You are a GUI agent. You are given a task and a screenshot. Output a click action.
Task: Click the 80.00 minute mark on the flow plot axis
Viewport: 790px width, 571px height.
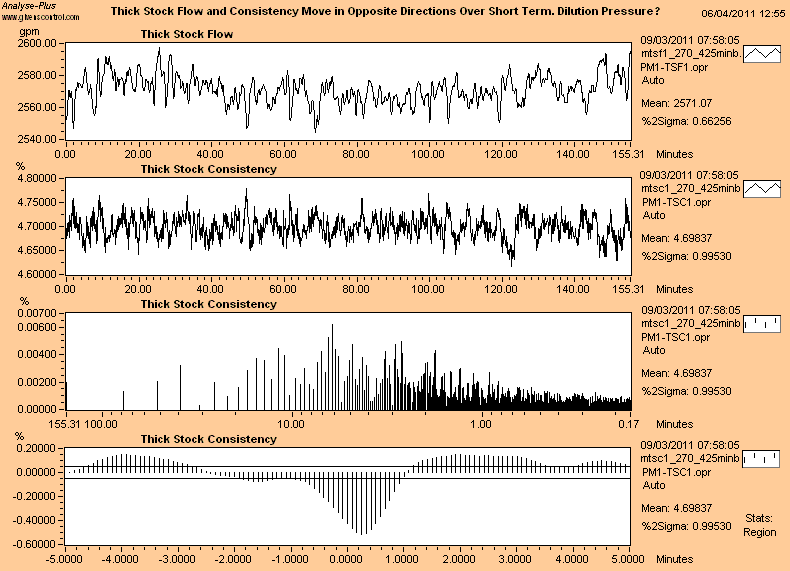pos(355,155)
